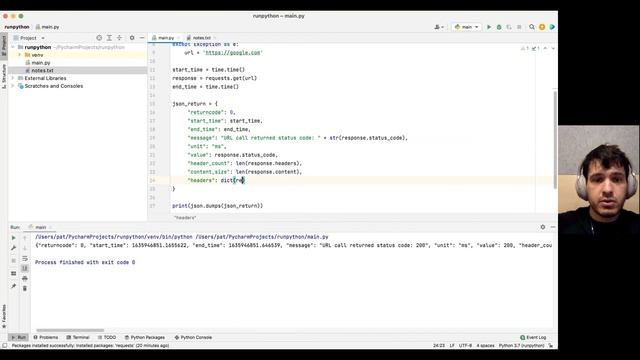Open the orange IDE updates icon
This screenshot has width=640, height=360.
click(542, 27)
